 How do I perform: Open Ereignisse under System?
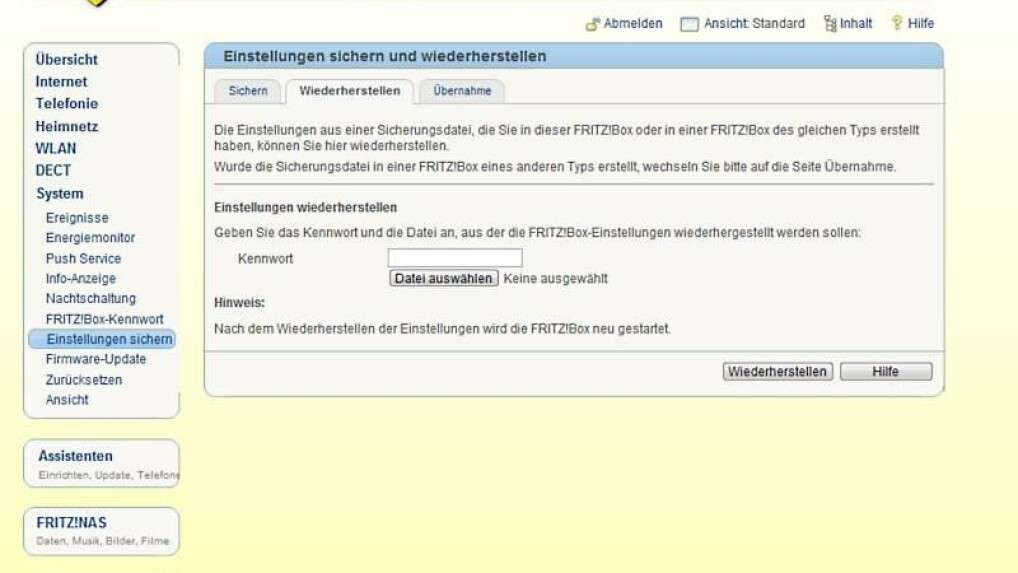[77, 218]
